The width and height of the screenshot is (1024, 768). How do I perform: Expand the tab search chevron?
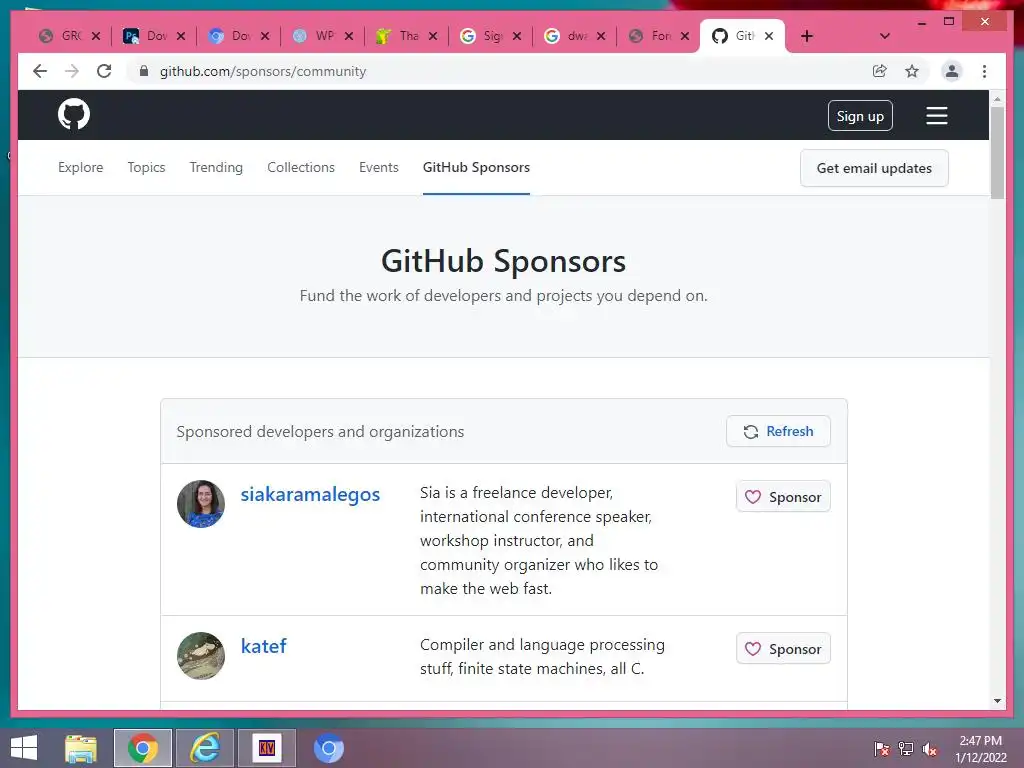pyautogui.click(x=884, y=36)
